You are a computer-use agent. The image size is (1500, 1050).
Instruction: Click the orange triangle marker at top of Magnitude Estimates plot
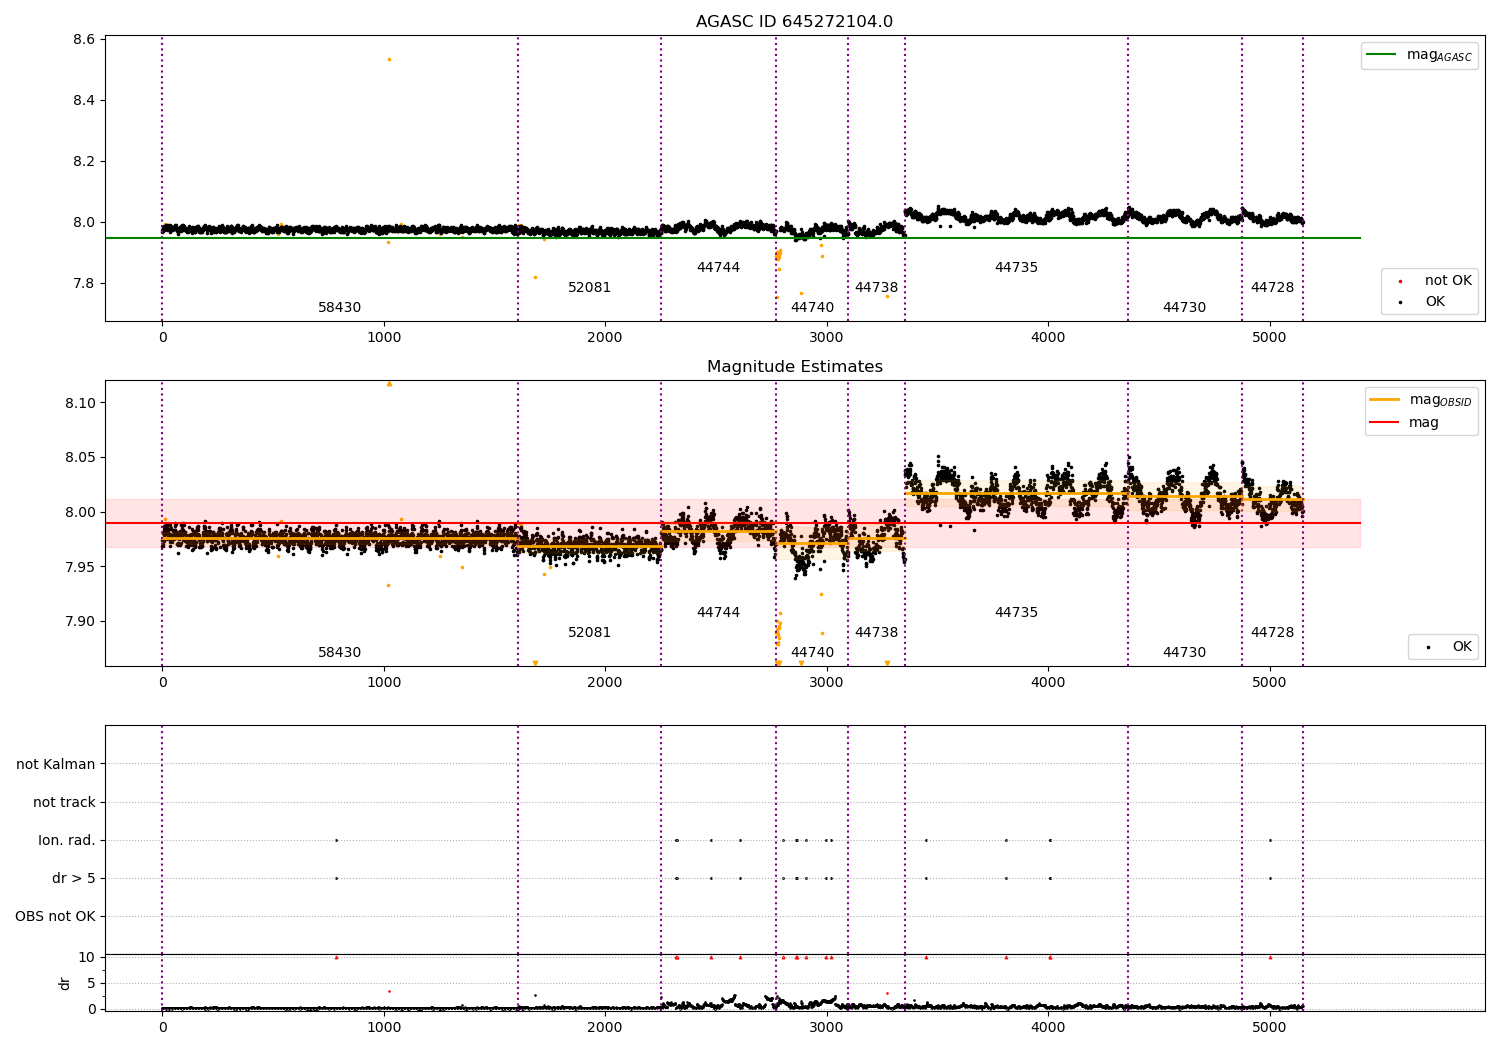click(x=389, y=383)
